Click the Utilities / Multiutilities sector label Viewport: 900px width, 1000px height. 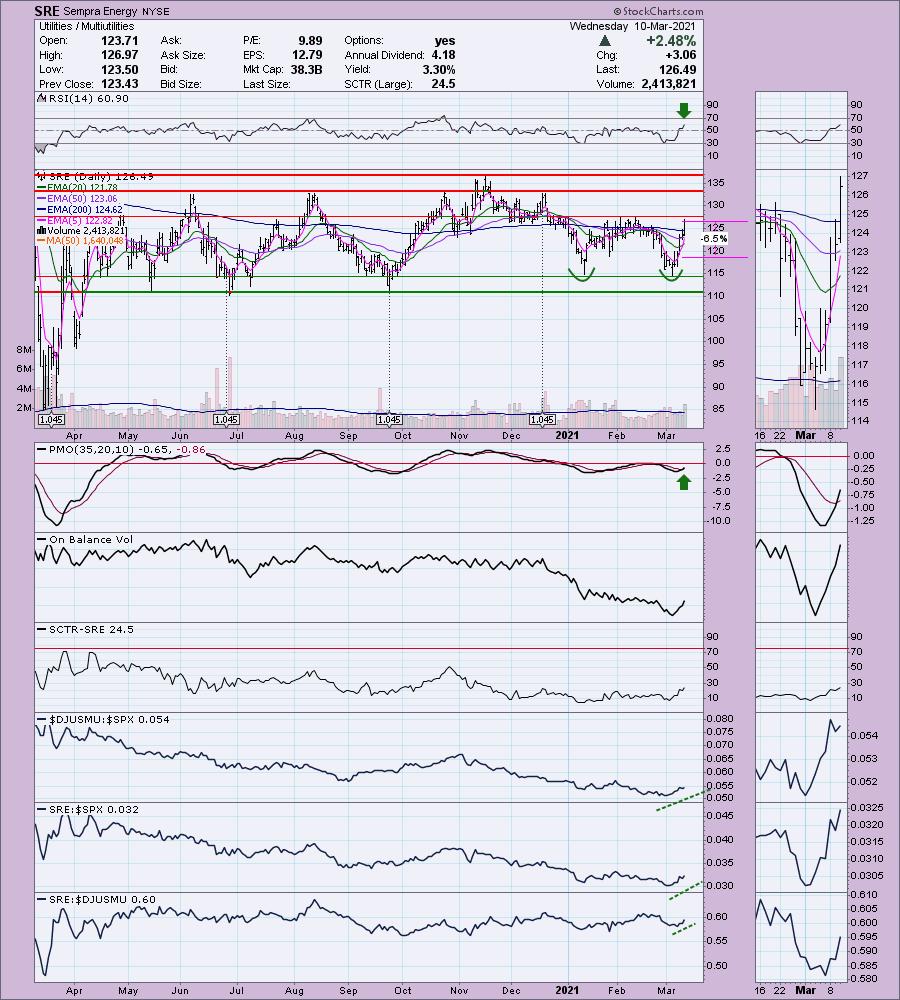[87, 26]
